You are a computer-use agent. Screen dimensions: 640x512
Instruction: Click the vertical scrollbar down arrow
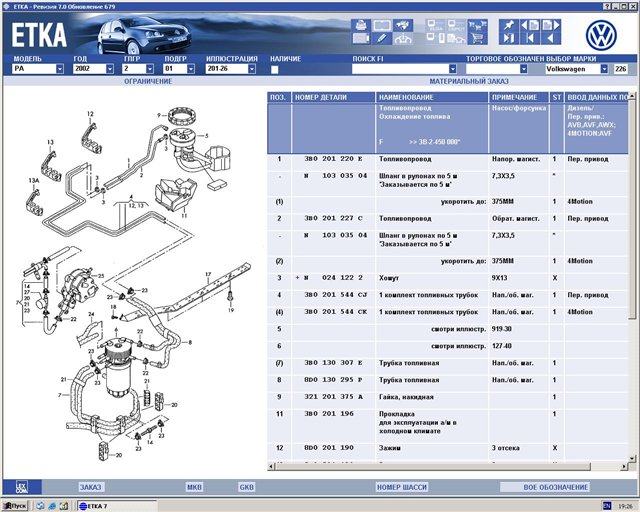click(632, 459)
